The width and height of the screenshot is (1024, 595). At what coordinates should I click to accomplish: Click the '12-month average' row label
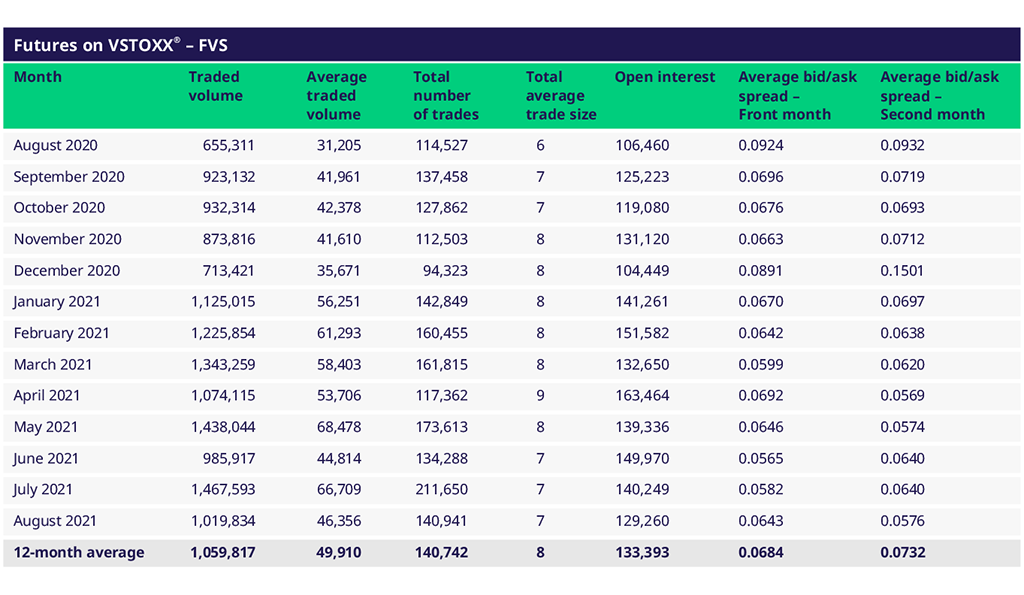point(79,553)
